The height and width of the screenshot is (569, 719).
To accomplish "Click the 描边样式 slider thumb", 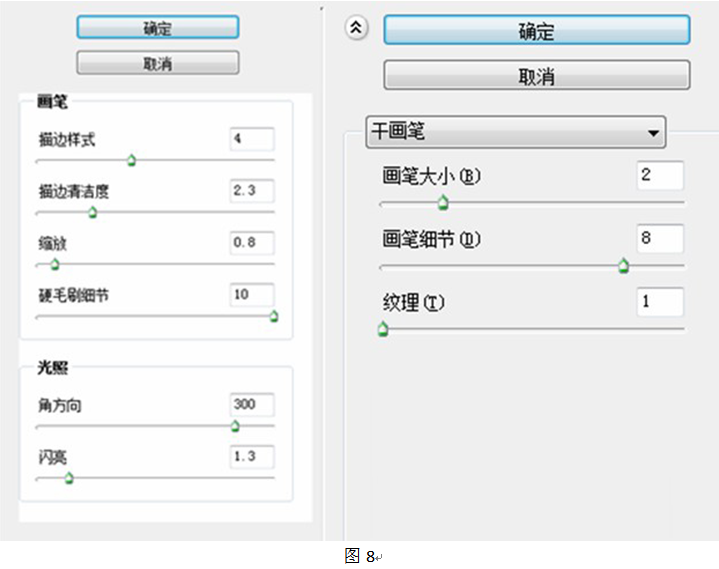I will pyautogui.click(x=132, y=160).
